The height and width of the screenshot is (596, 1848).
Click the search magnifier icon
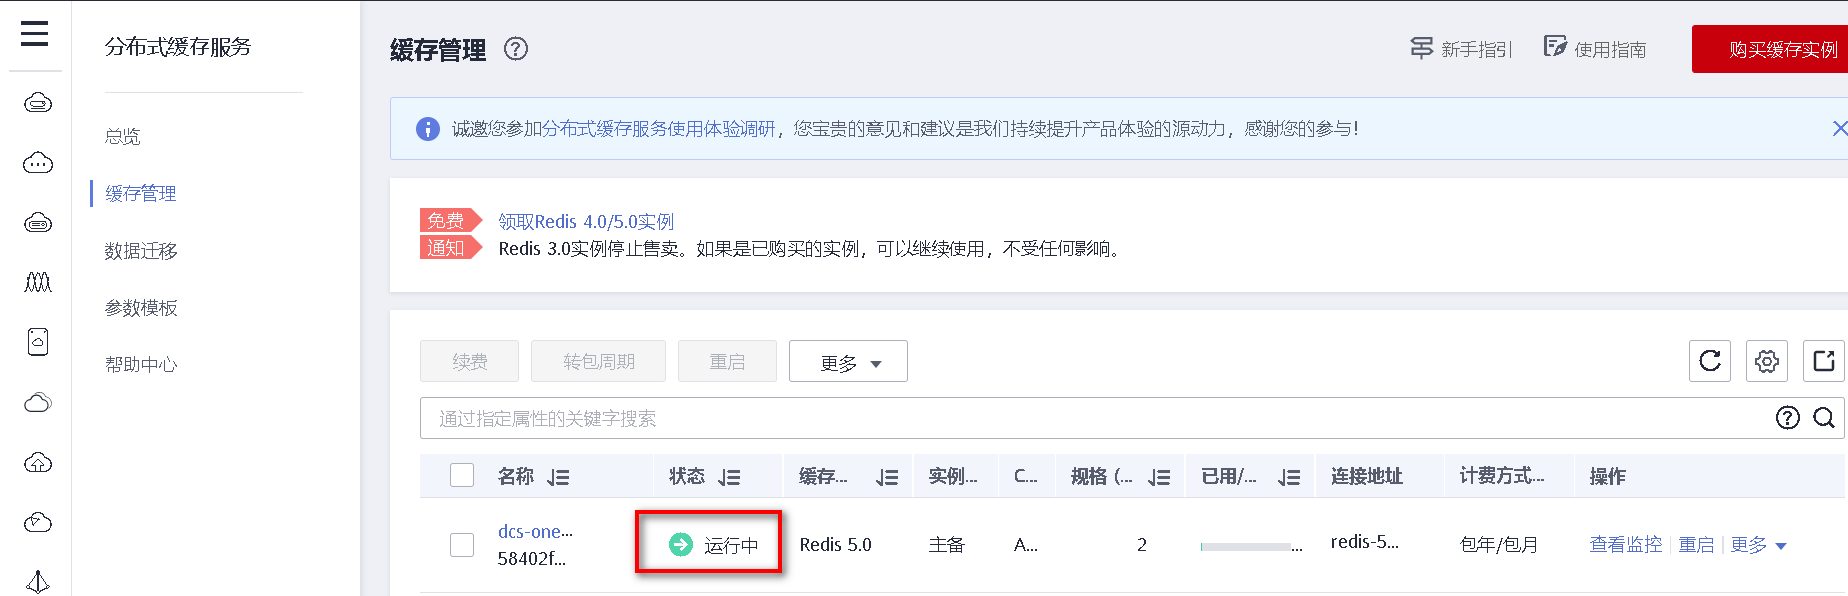1824,418
